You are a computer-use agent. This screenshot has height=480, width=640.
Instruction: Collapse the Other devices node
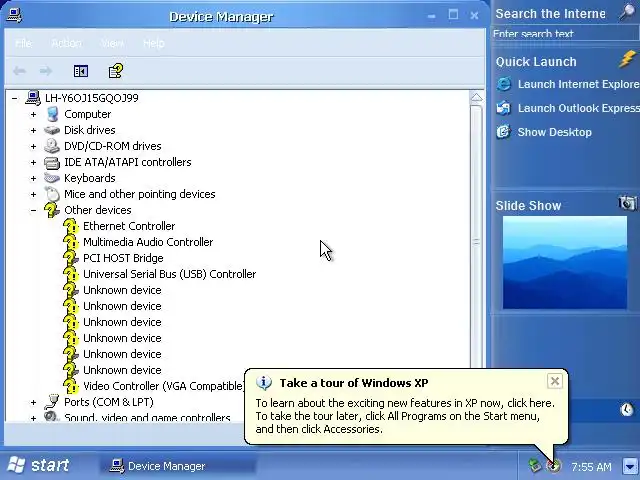pos(33,210)
